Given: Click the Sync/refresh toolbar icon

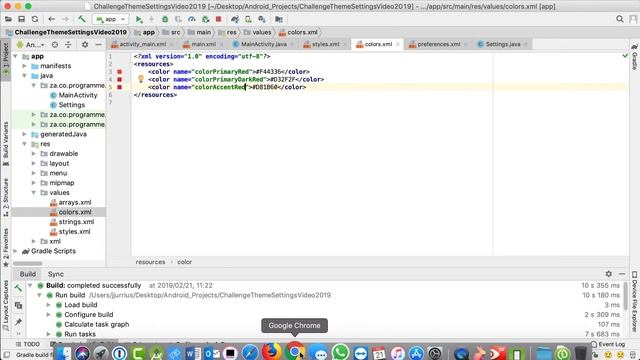Looking at the screenshot, I should (35, 19).
